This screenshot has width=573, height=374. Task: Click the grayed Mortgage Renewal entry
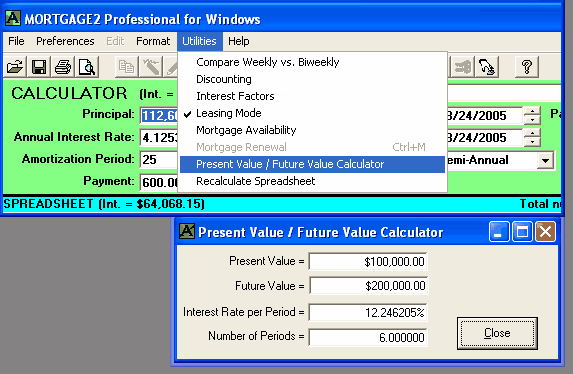point(312,147)
